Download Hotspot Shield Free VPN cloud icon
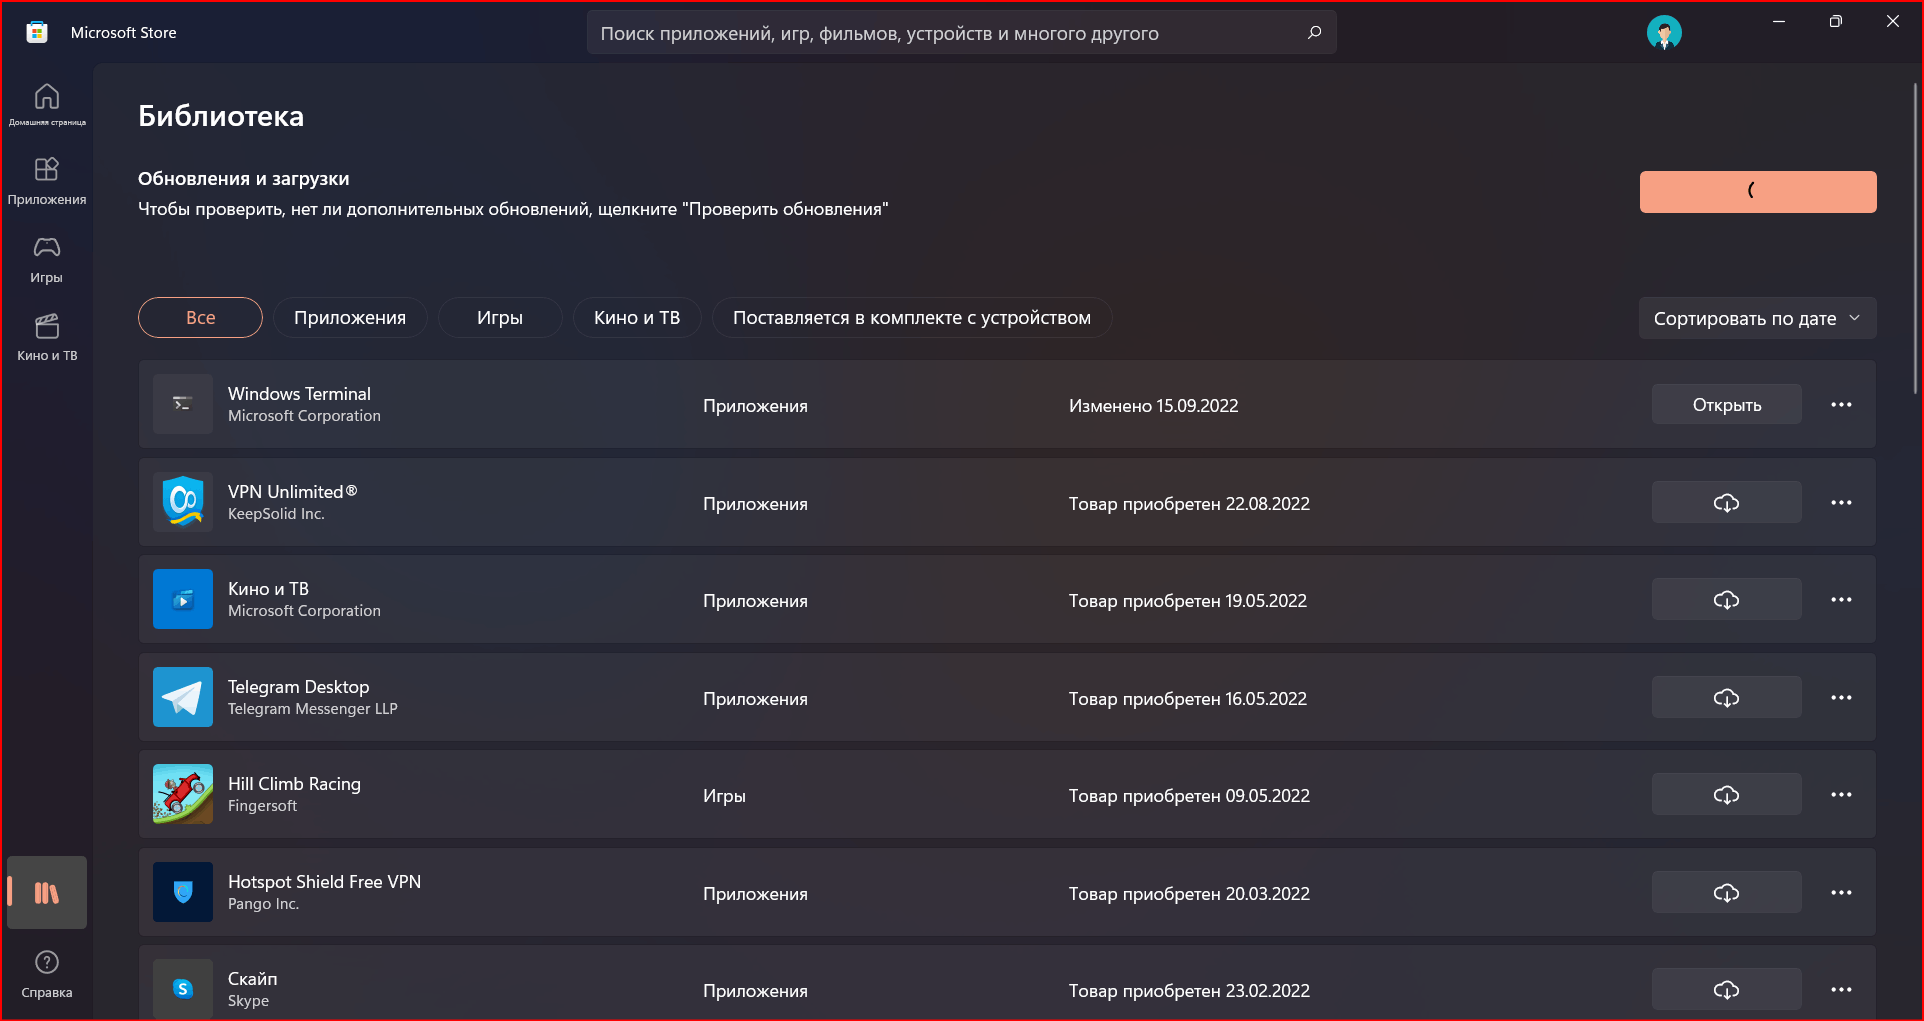Screen dimensions: 1924x1021 (x=1726, y=892)
